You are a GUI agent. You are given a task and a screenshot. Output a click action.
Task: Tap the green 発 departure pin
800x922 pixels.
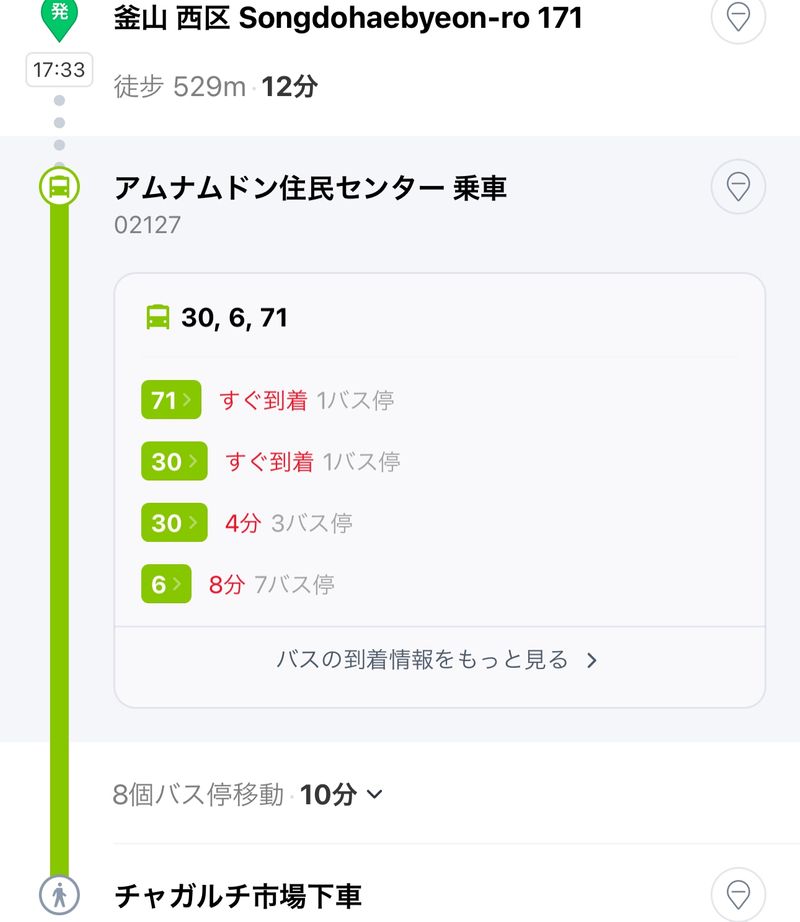(59, 17)
